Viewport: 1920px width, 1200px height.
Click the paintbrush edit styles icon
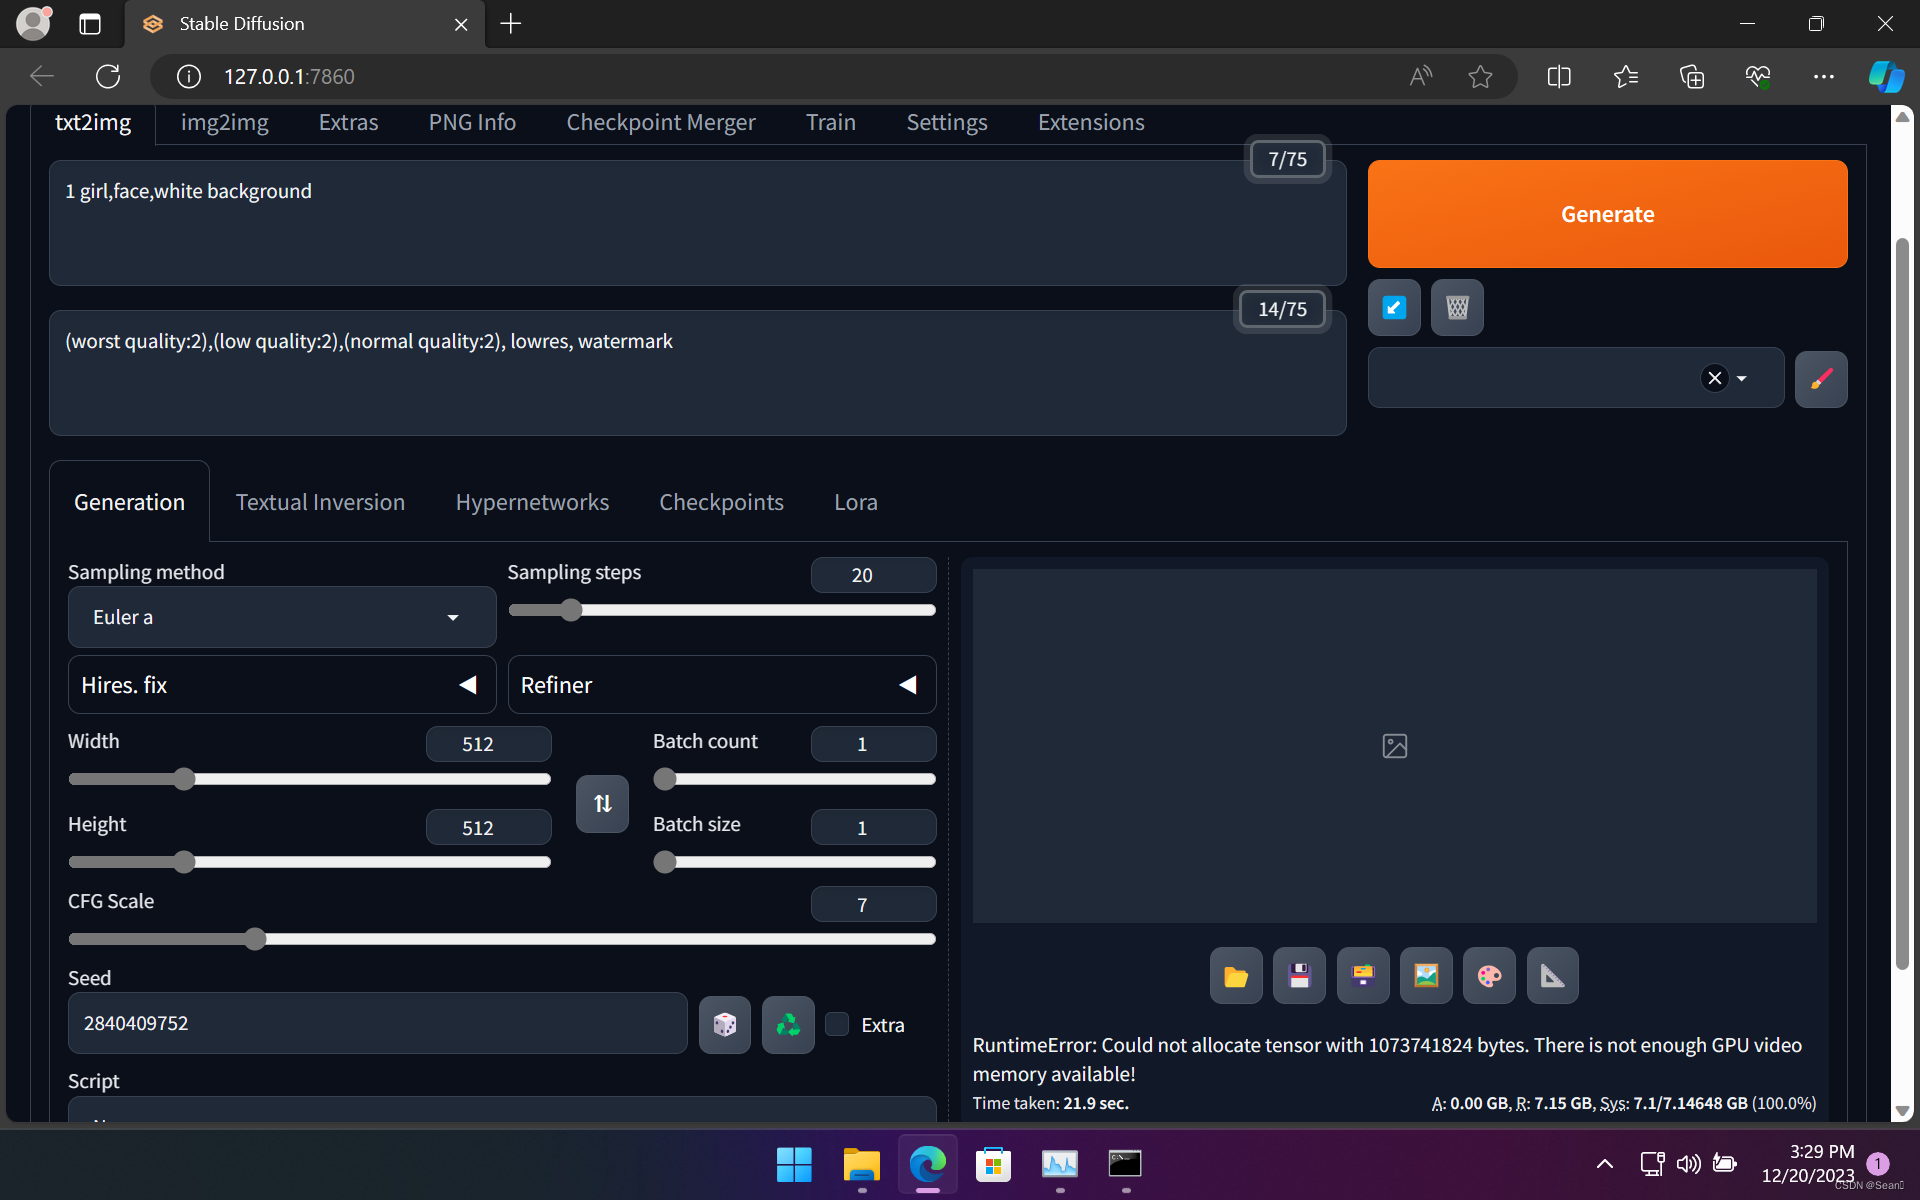(1820, 379)
